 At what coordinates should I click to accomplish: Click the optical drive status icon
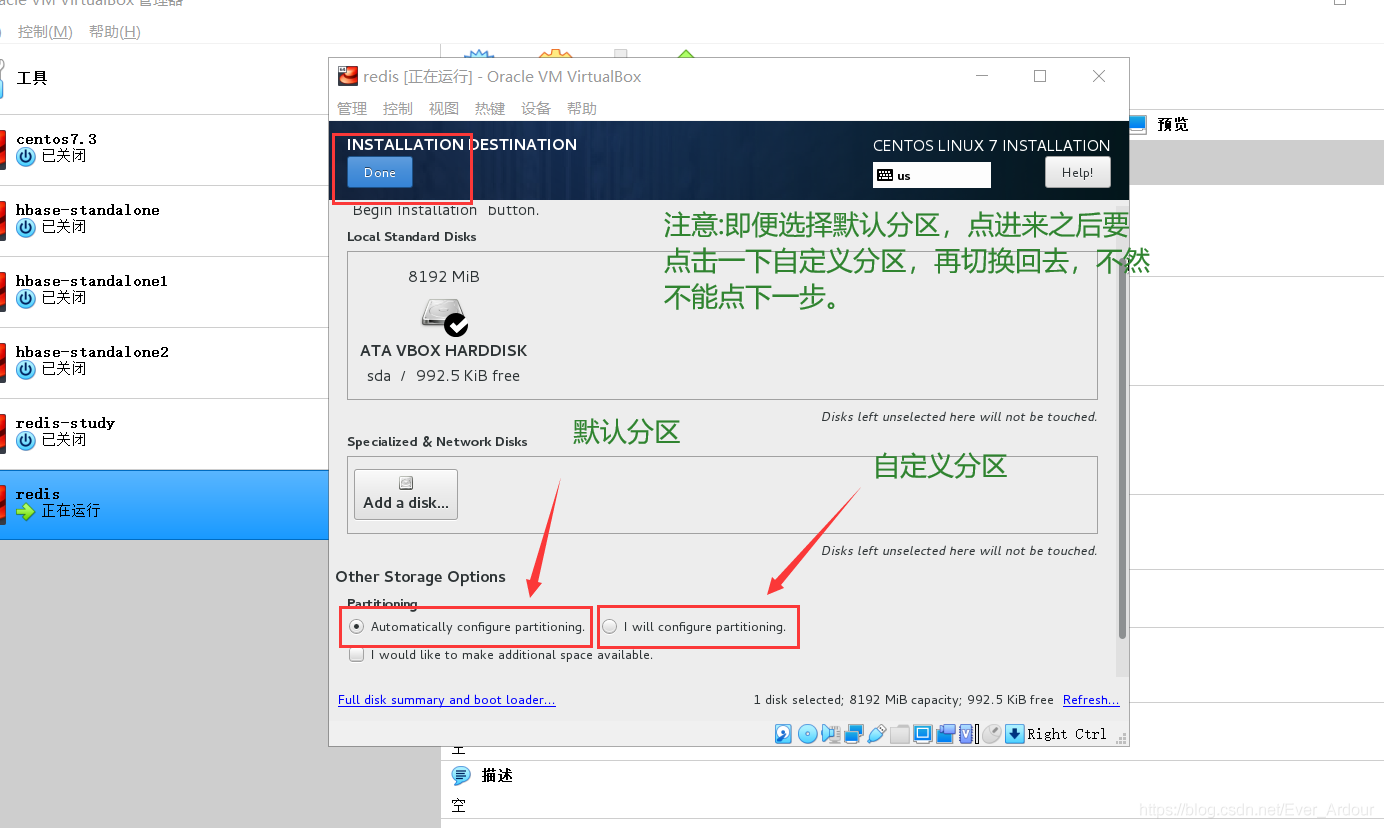[x=808, y=734]
